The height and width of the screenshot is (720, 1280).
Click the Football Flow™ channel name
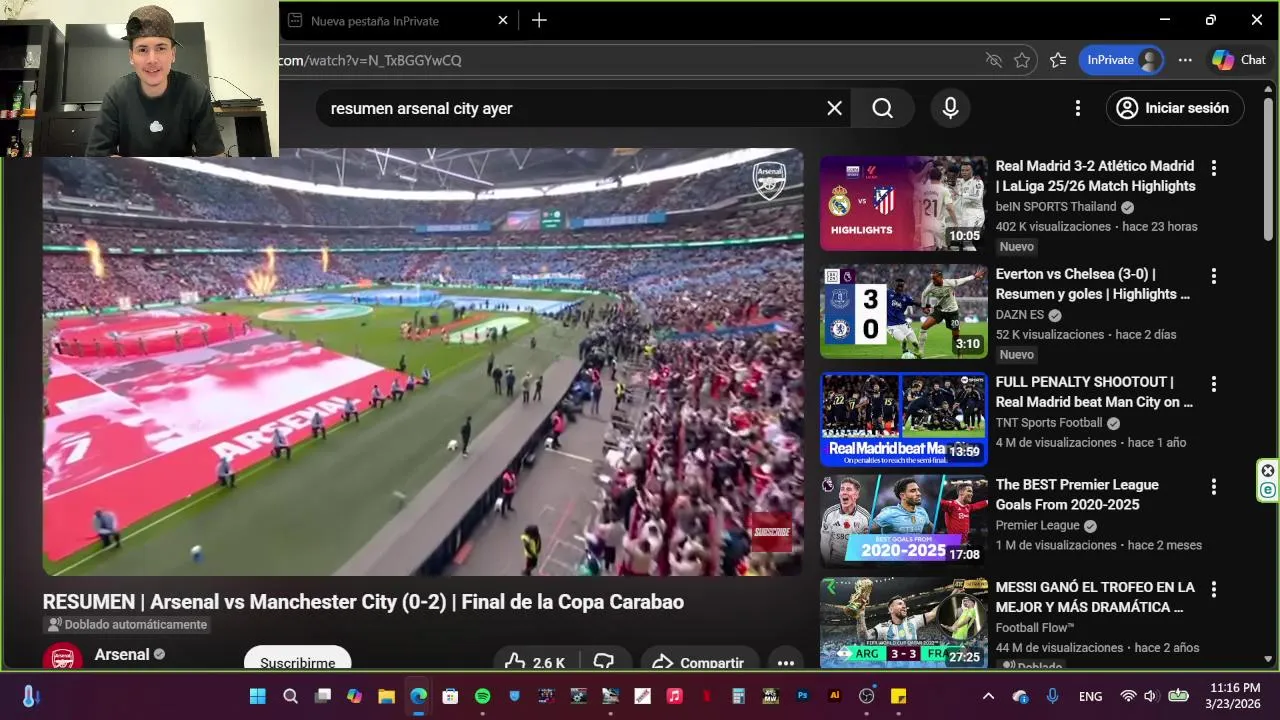(x=1034, y=627)
